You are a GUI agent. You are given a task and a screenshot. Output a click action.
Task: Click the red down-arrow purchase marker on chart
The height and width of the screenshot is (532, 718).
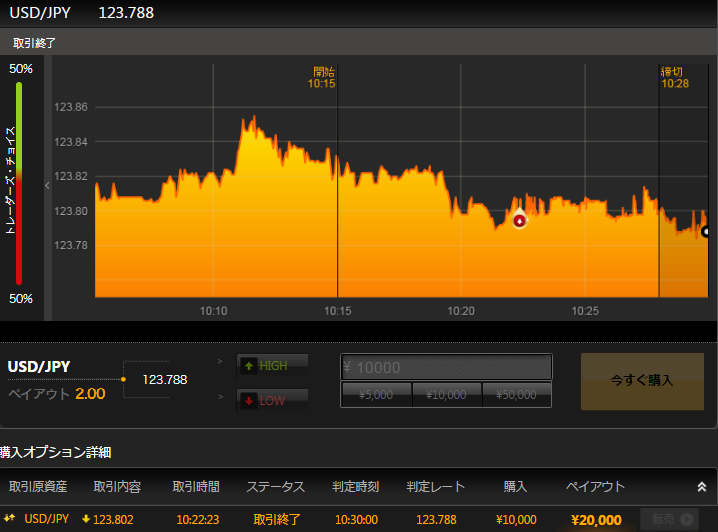tap(519, 221)
